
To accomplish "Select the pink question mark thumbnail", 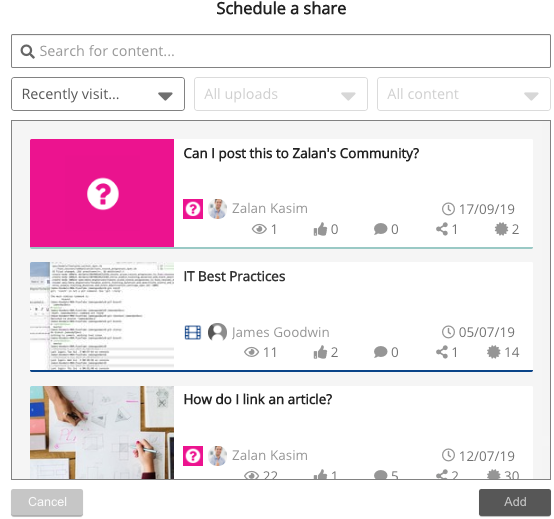I will [102, 193].
